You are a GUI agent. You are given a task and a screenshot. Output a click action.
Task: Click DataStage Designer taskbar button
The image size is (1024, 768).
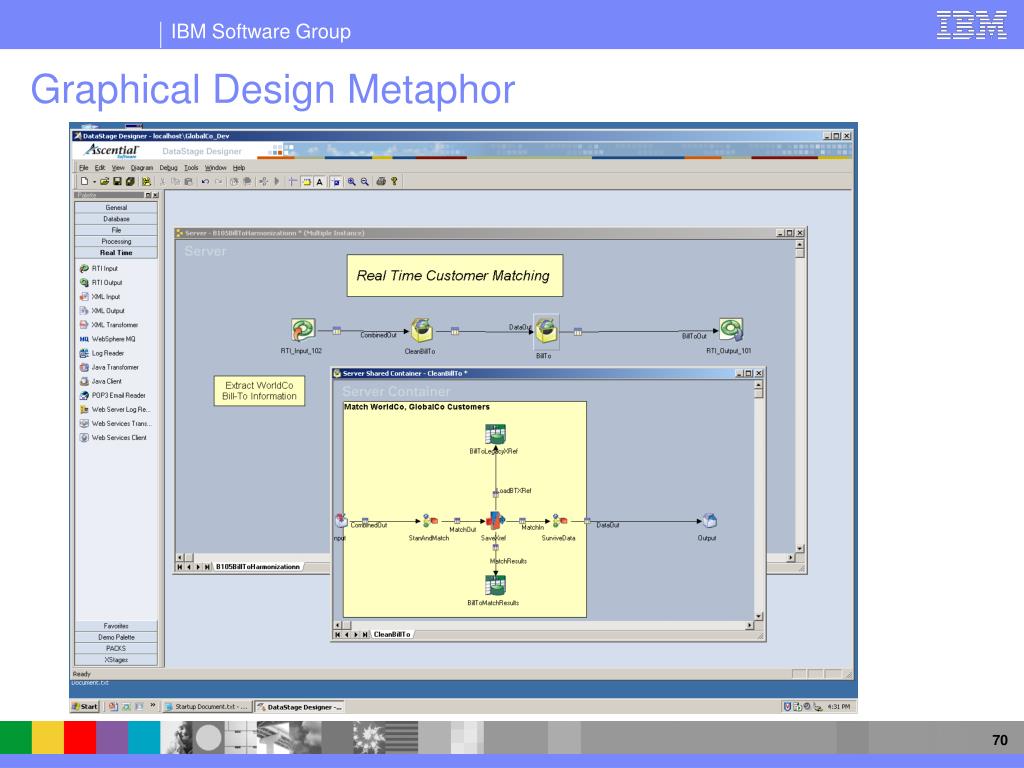[299, 707]
